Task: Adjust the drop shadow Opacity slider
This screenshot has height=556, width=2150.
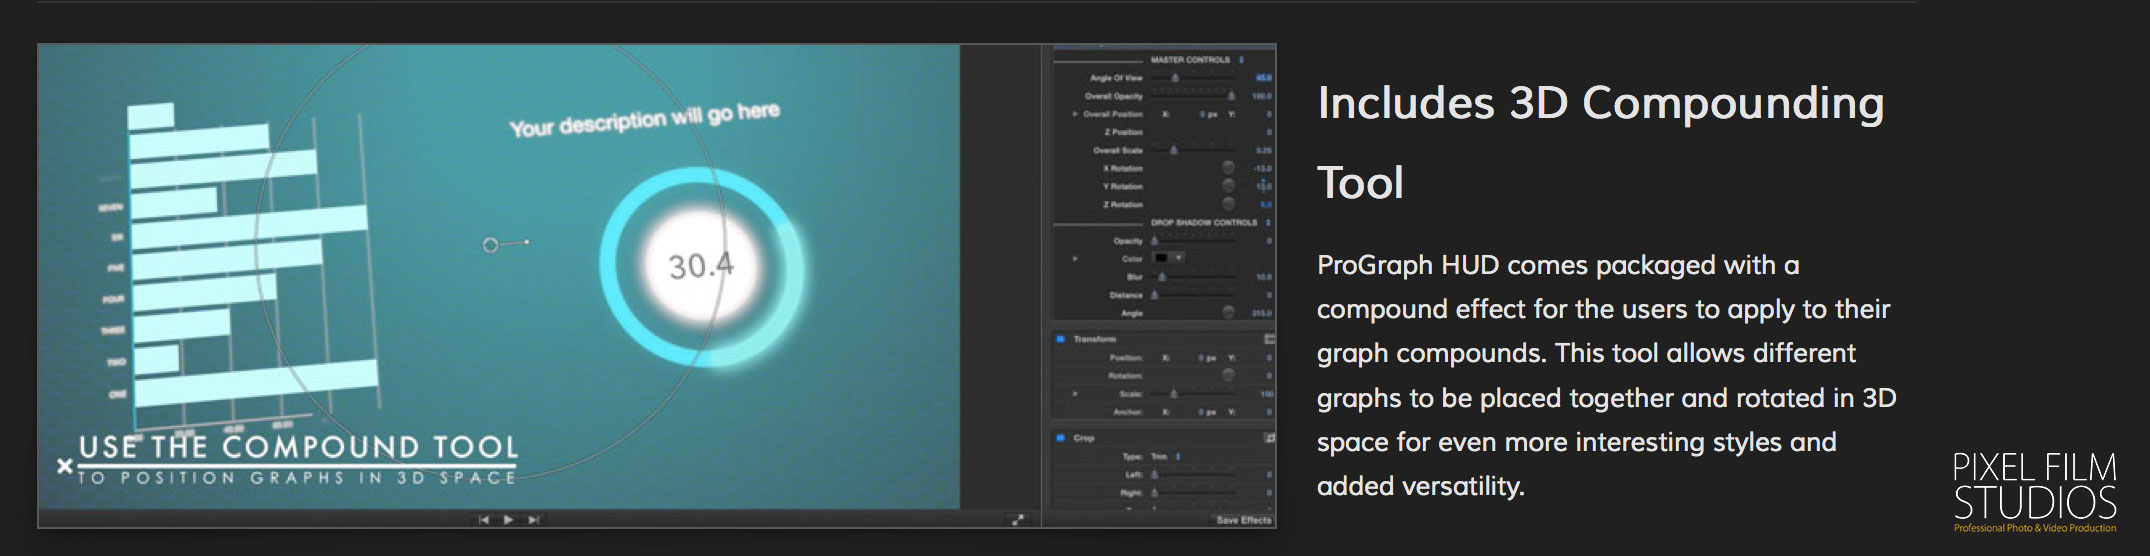Action: click(x=1192, y=241)
